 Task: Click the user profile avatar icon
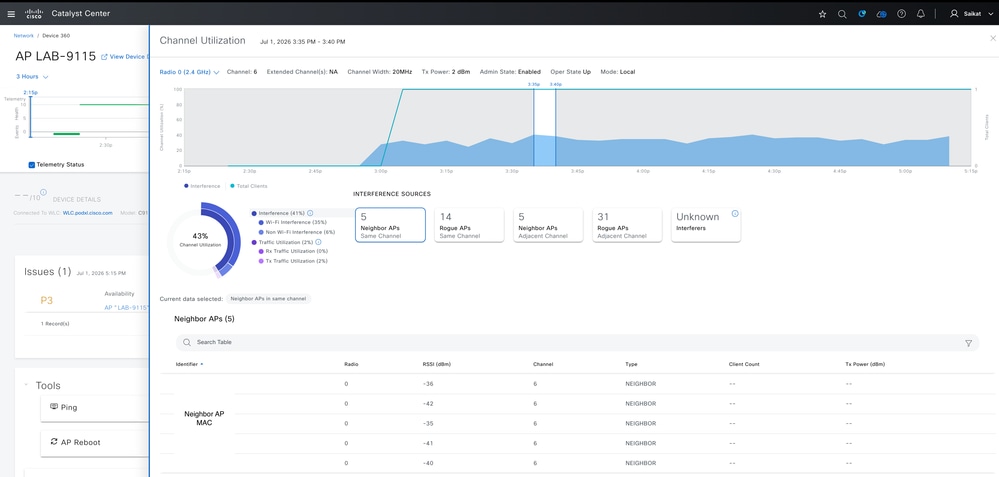[954, 13]
